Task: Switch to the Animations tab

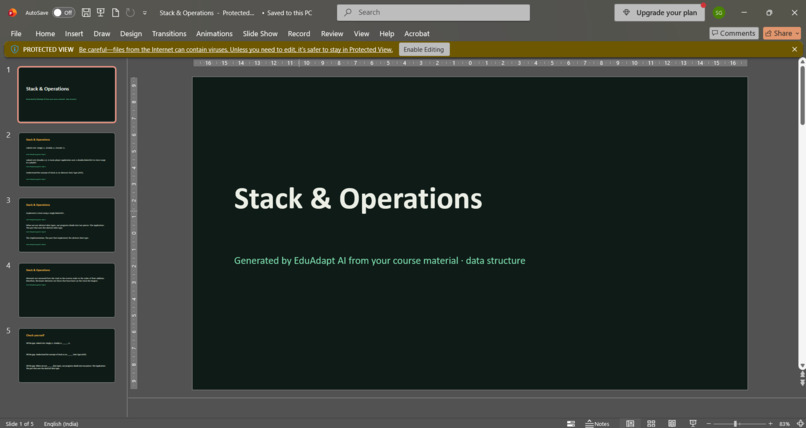Action: coord(214,33)
